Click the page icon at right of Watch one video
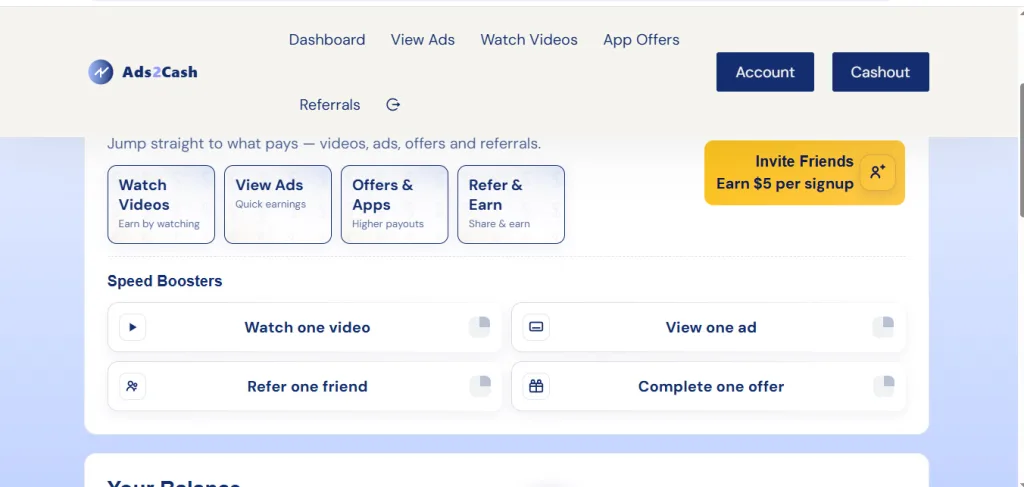Image resolution: width=1024 pixels, height=487 pixels. pyautogui.click(x=480, y=326)
